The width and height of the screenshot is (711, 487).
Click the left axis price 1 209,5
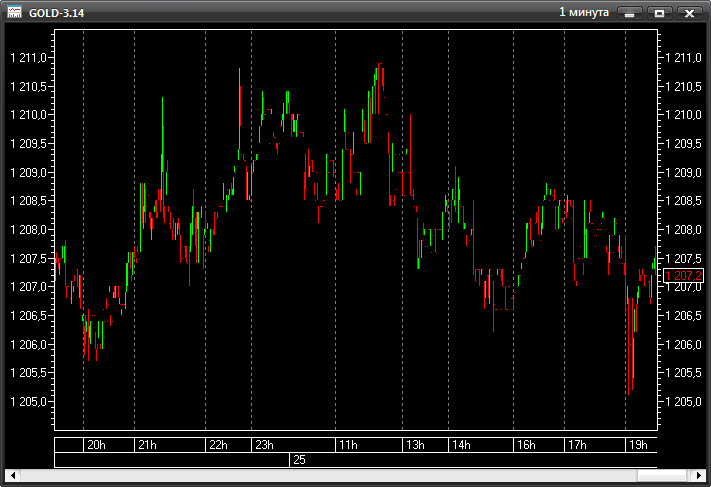coord(29,144)
